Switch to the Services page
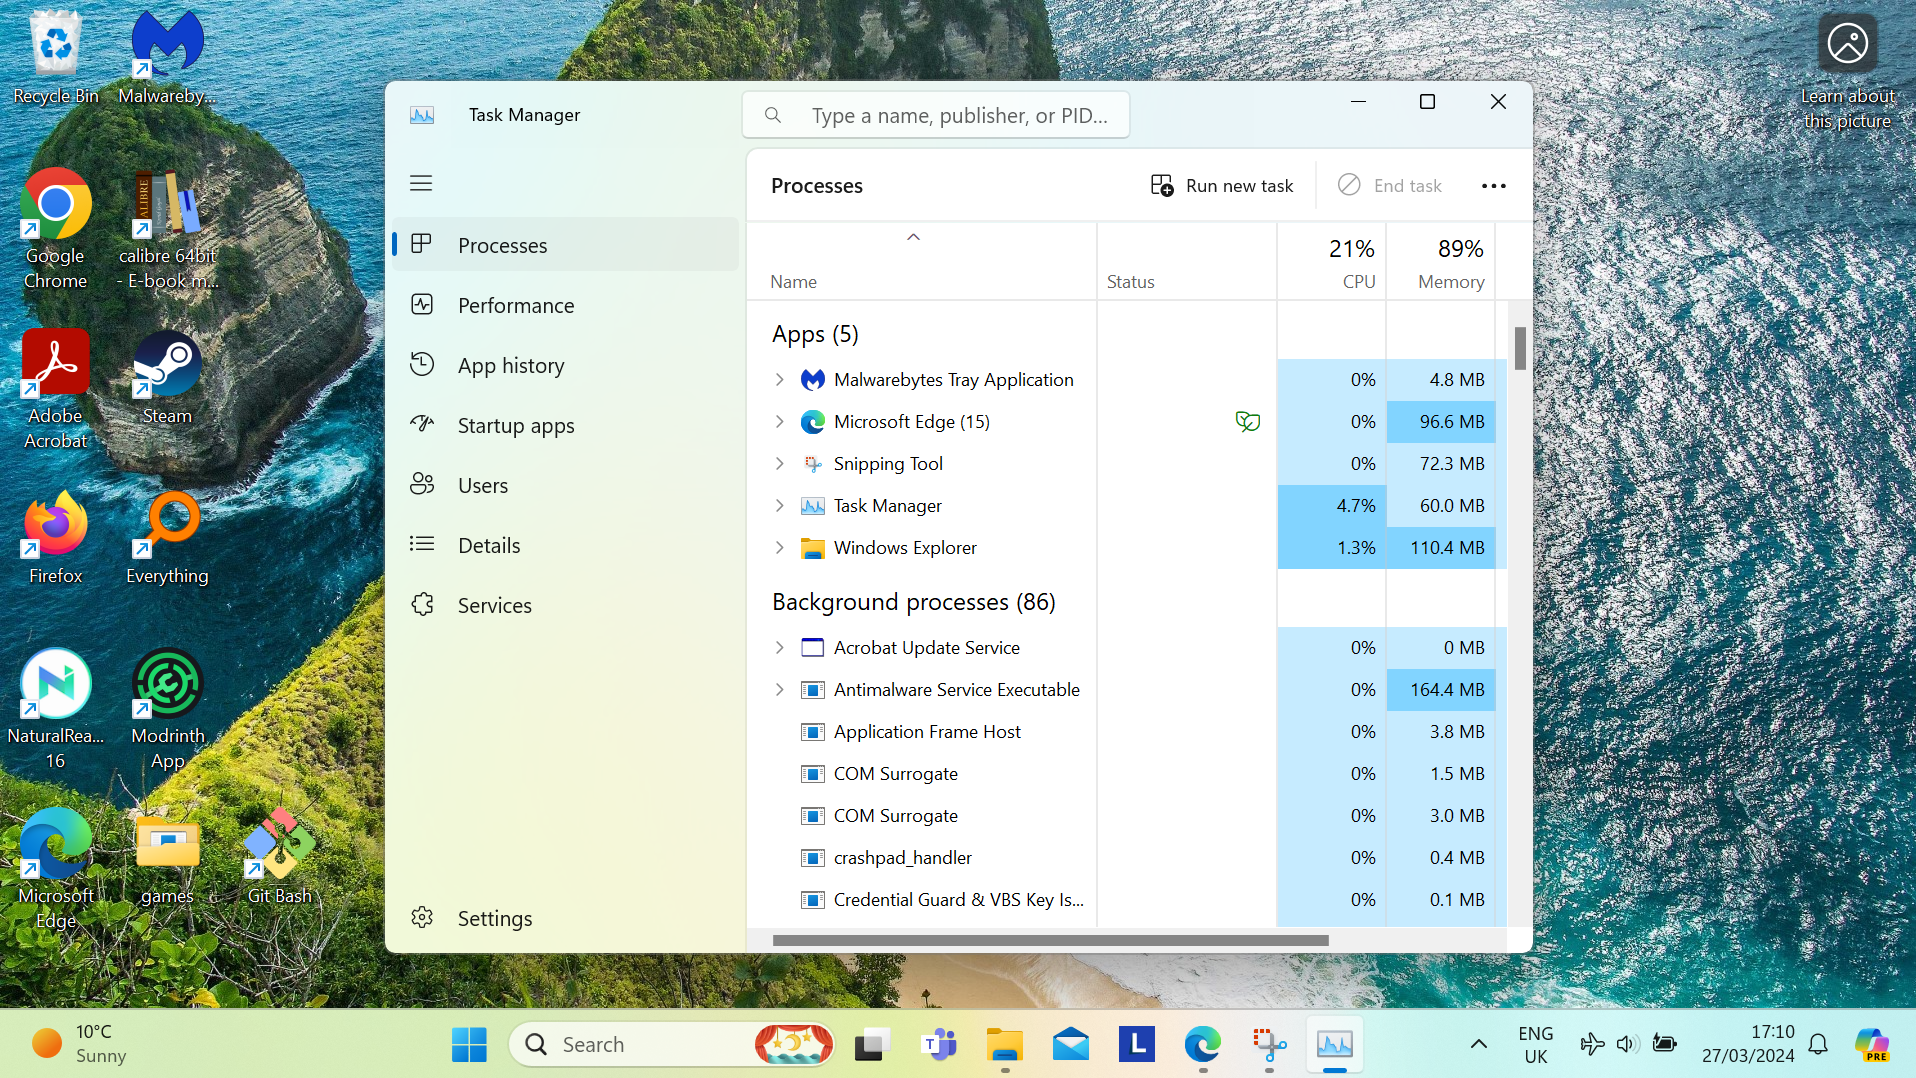 pos(494,605)
